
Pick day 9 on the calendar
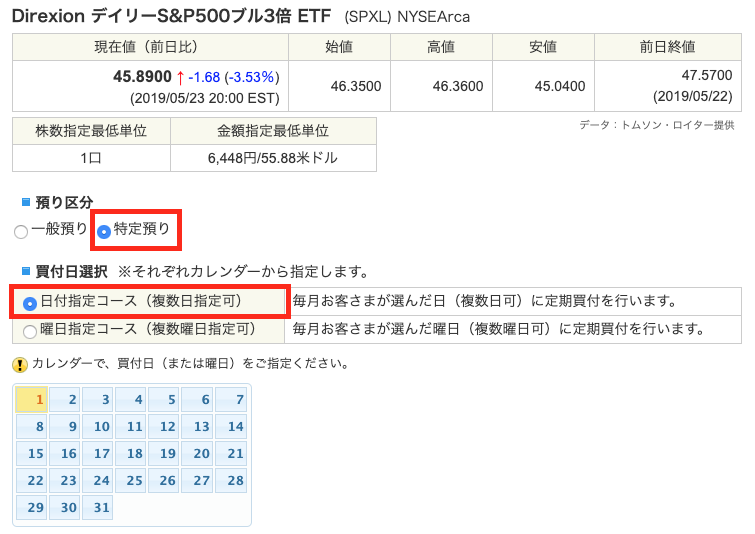point(65,427)
